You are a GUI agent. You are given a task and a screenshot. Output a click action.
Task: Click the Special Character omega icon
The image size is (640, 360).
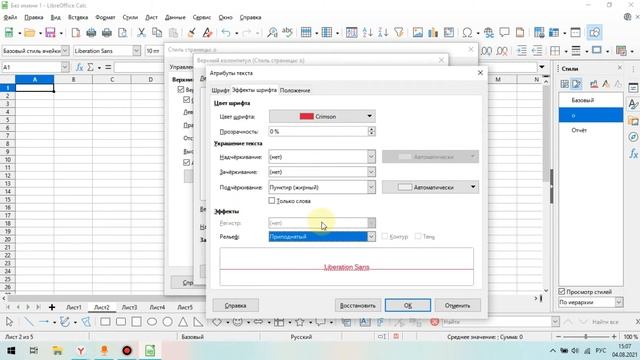[467, 33]
